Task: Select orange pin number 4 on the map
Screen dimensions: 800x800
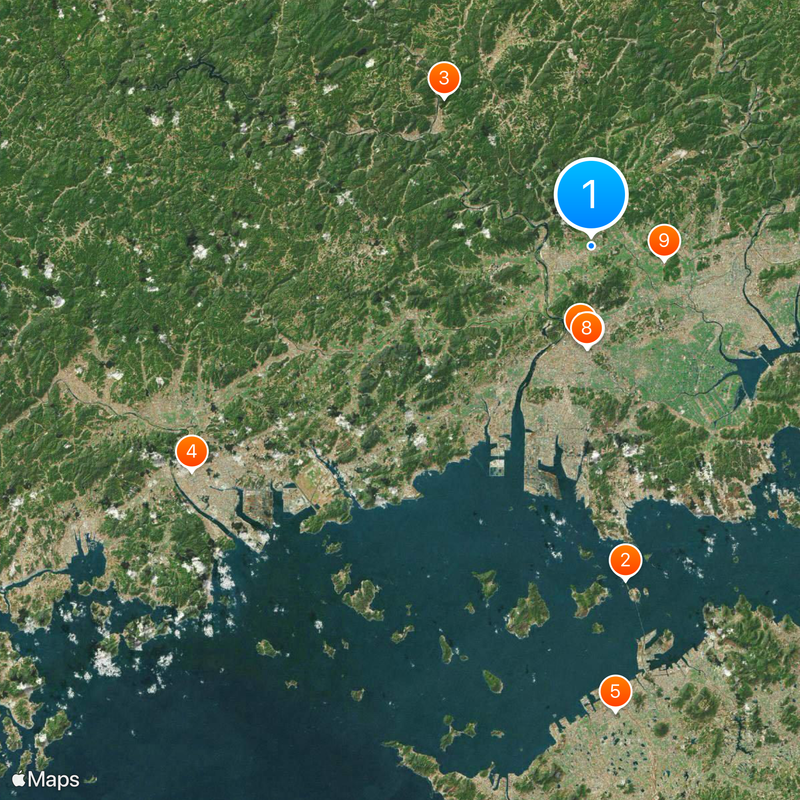Action: 192,451
